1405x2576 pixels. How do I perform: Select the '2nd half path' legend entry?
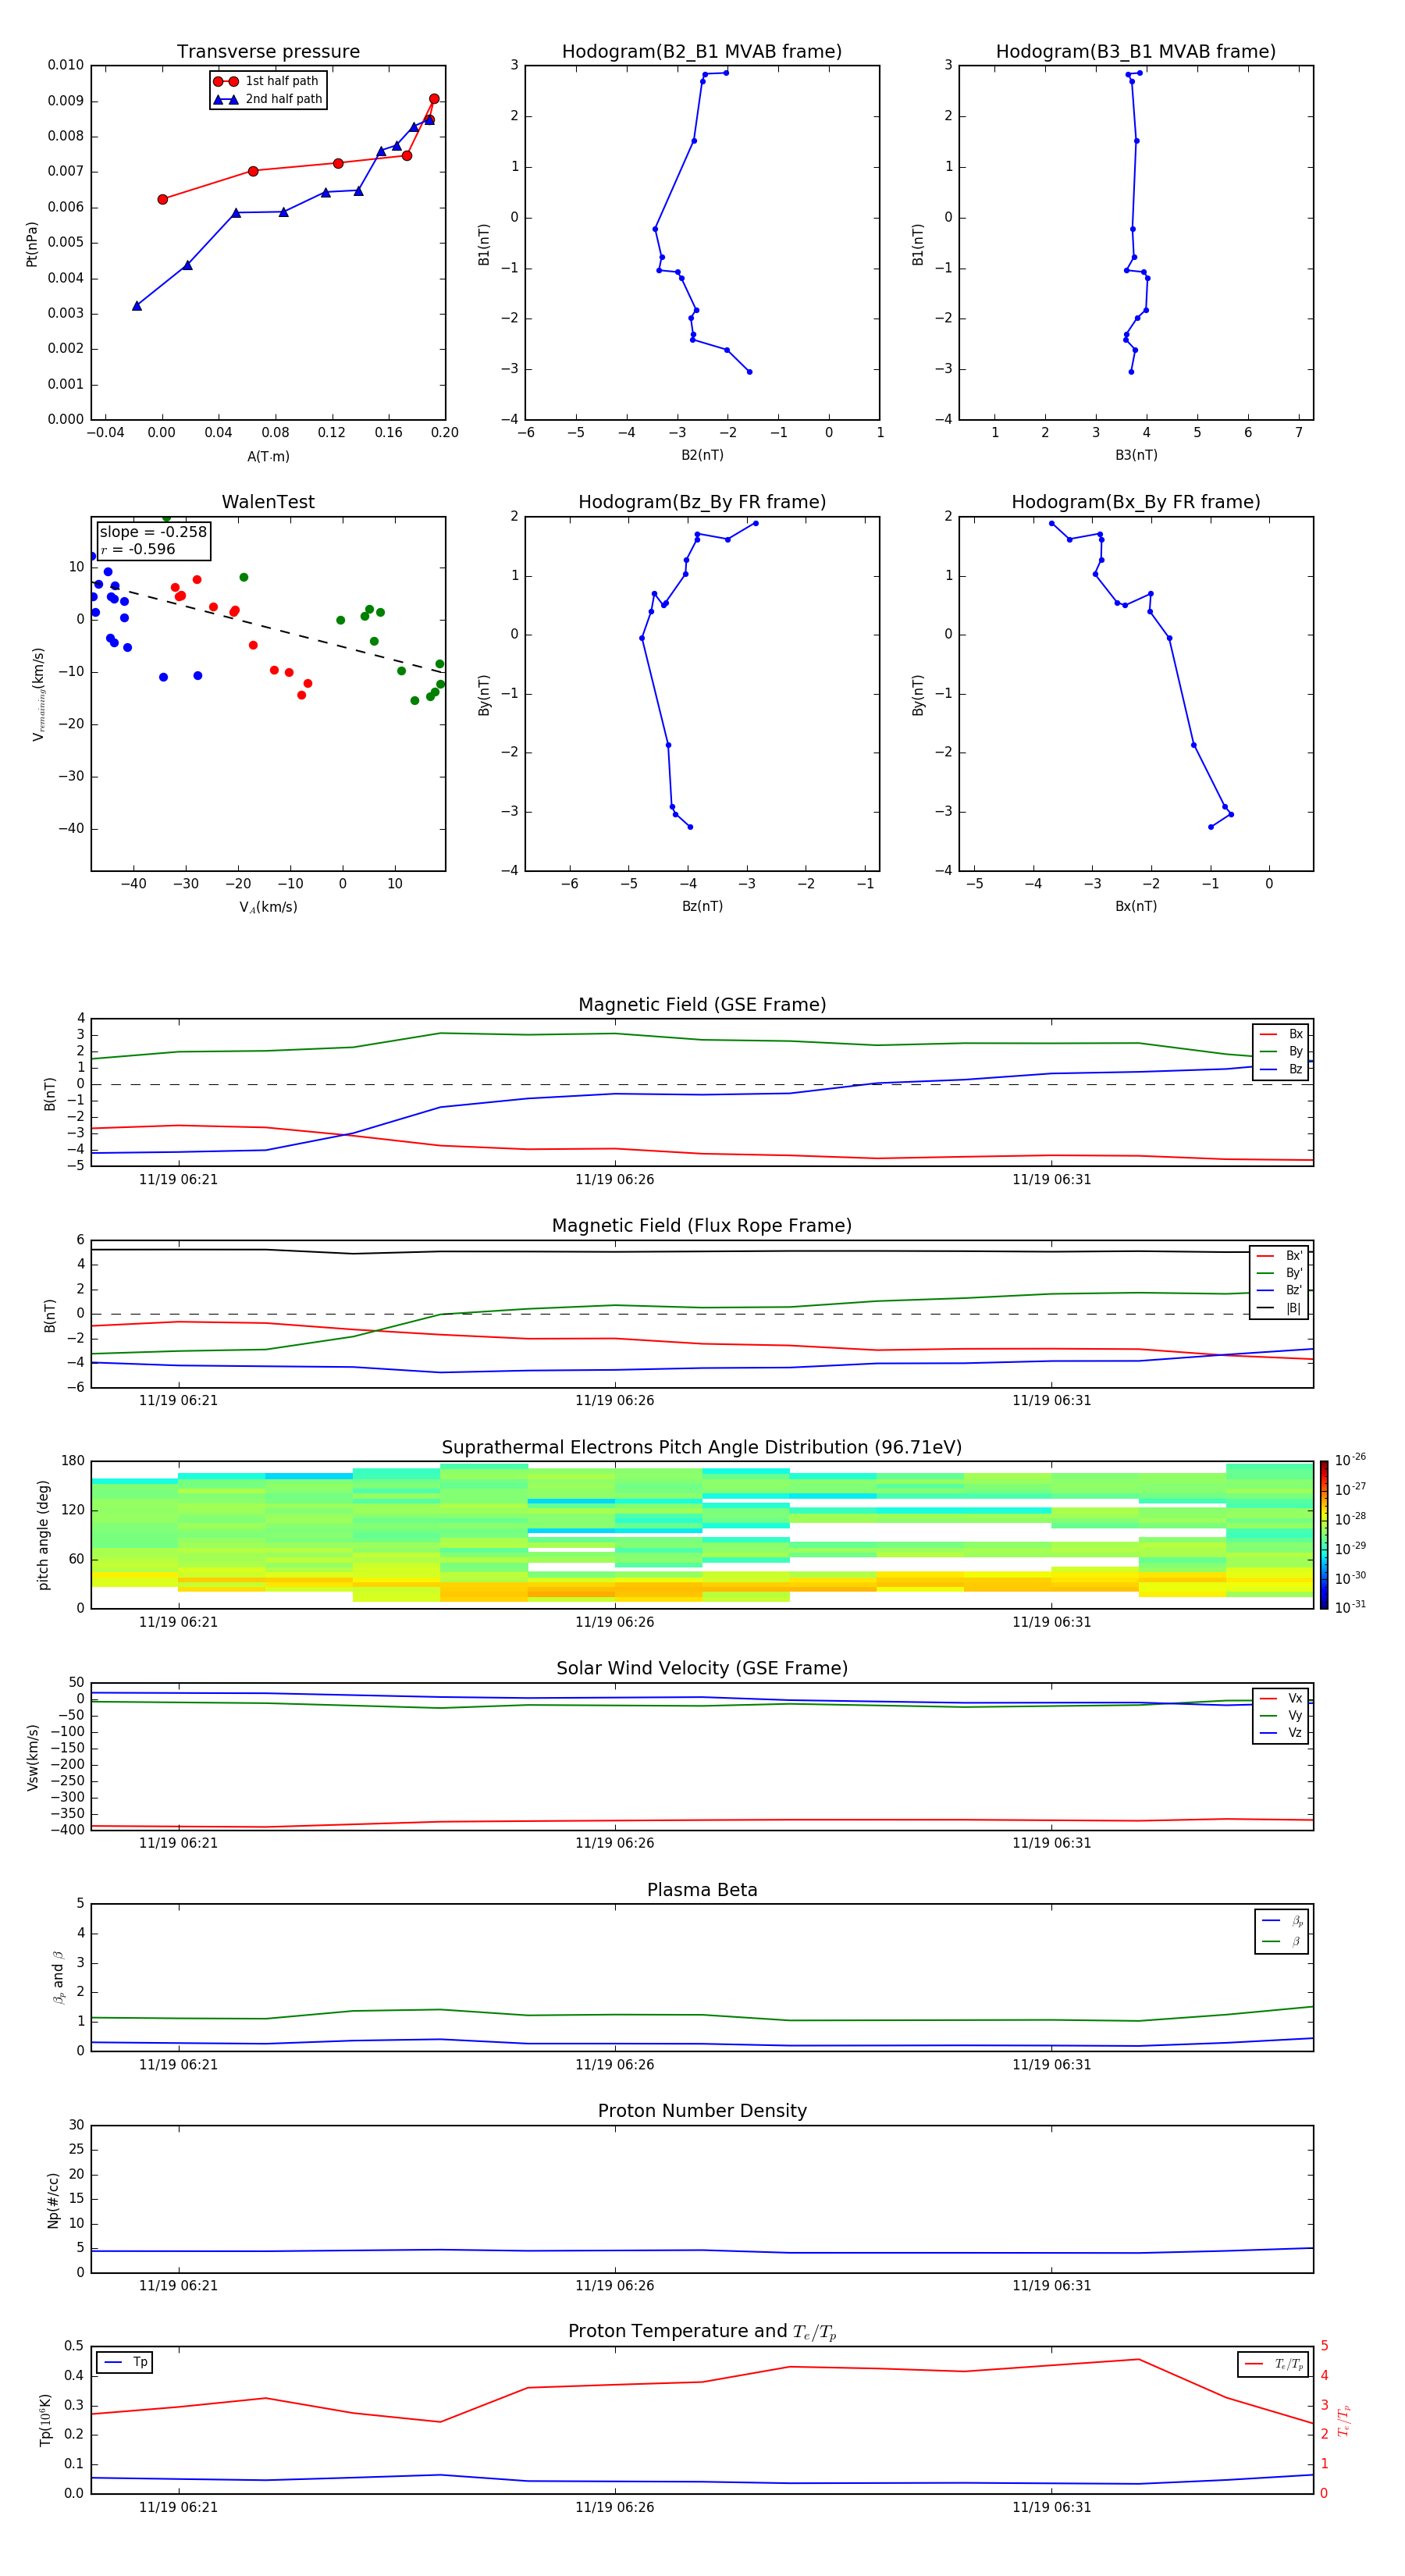pyautogui.click(x=267, y=99)
